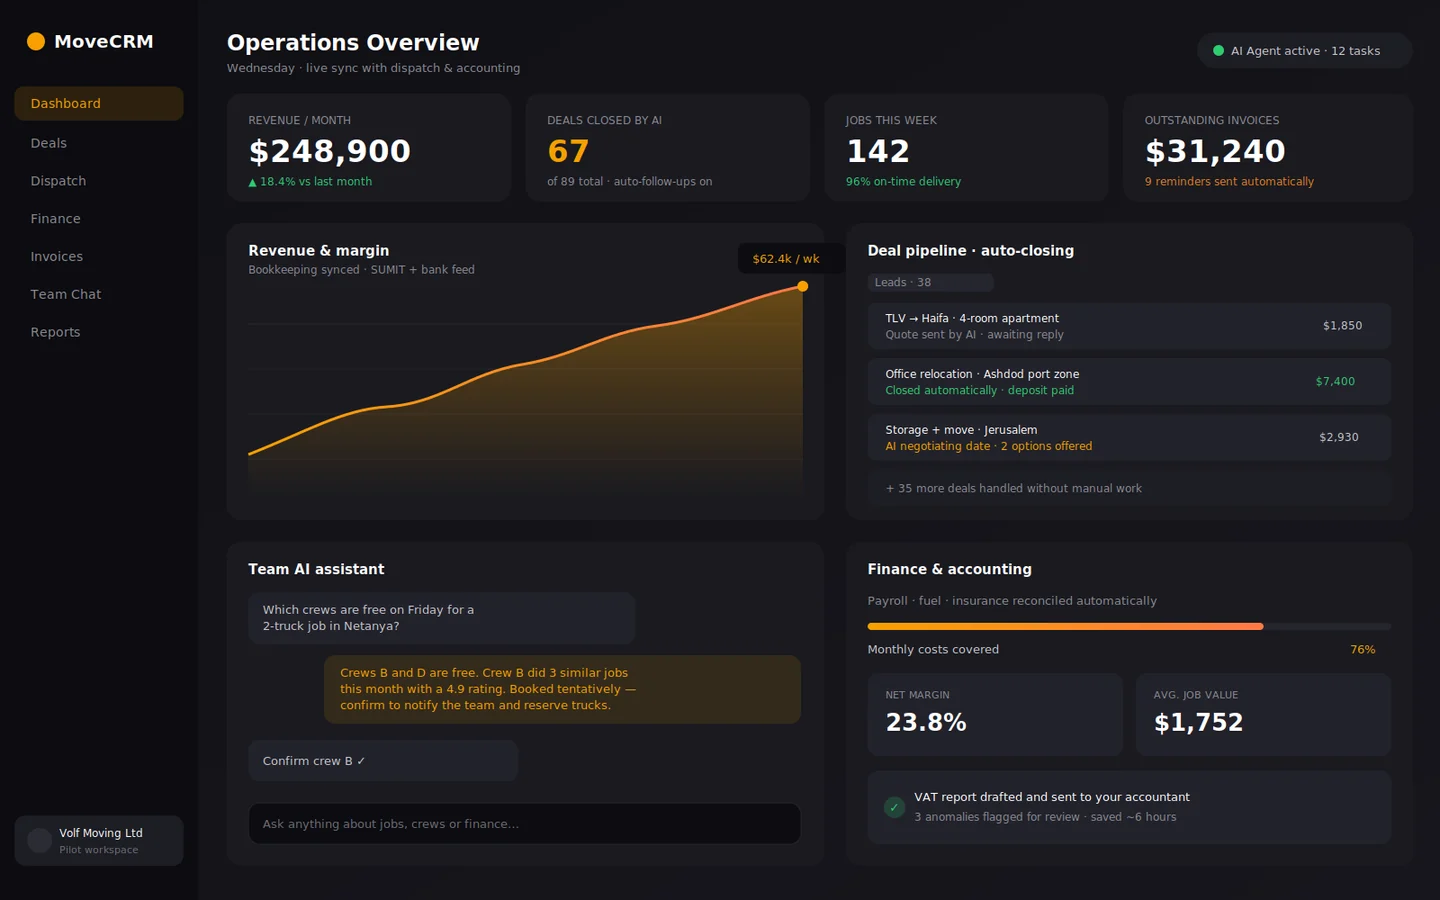Click the 76% costs covered value
This screenshot has height=900, width=1440.
1363,650
